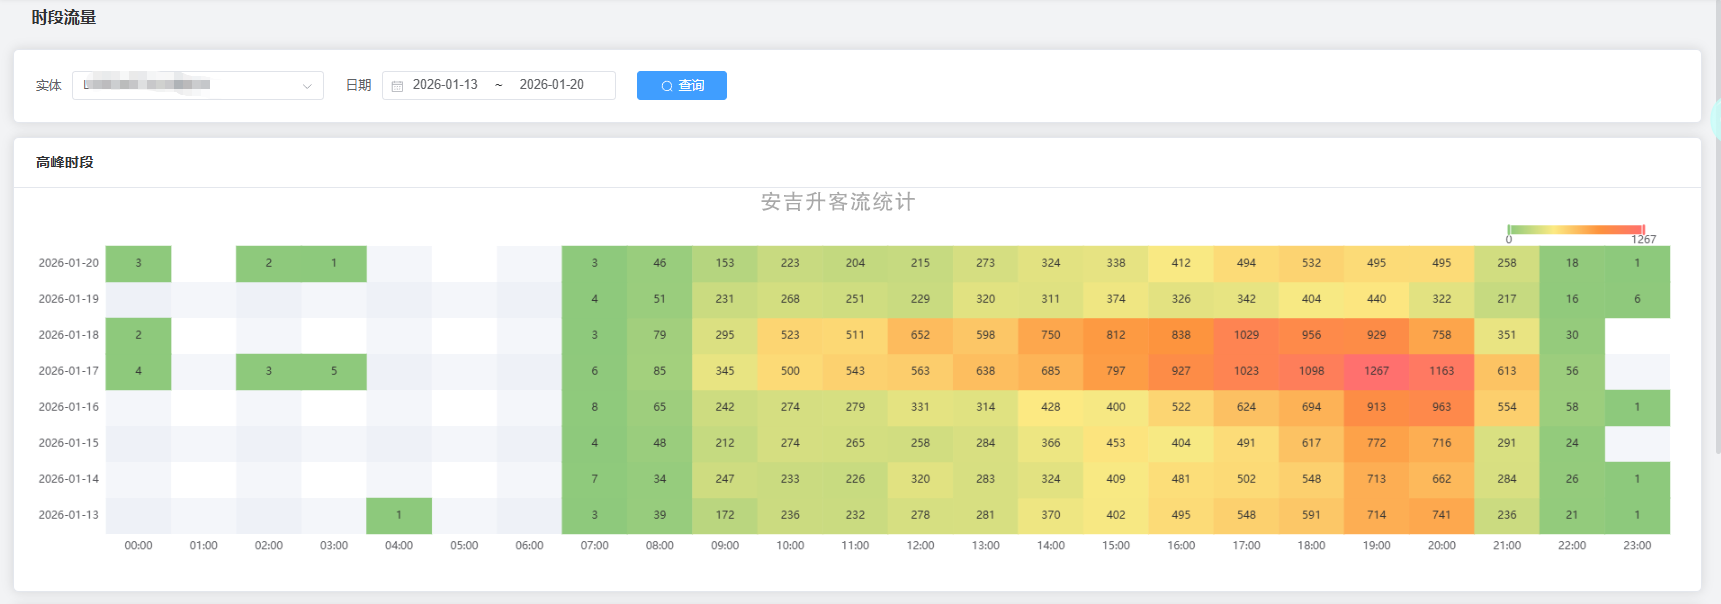This screenshot has height=604, width=1721.
Task: Click the peak heatmap cell 1267
Action: 1376,371
